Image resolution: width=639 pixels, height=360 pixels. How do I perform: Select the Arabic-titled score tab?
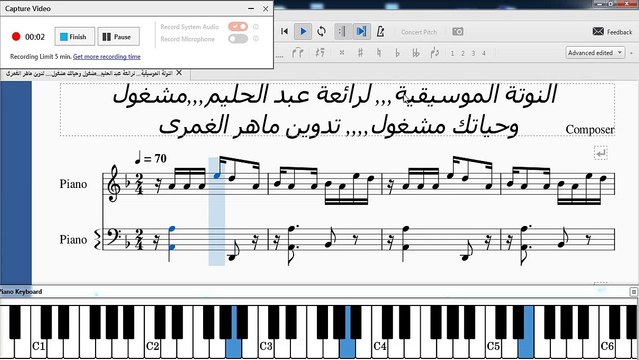[89, 73]
